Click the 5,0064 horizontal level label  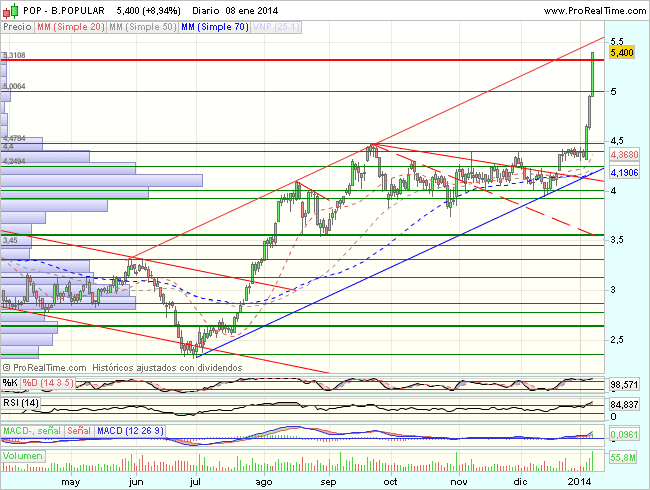(14, 86)
